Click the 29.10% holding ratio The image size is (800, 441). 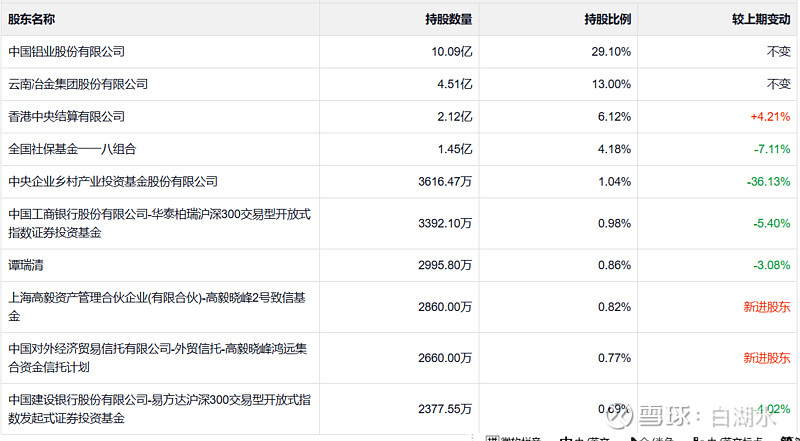tap(611, 52)
